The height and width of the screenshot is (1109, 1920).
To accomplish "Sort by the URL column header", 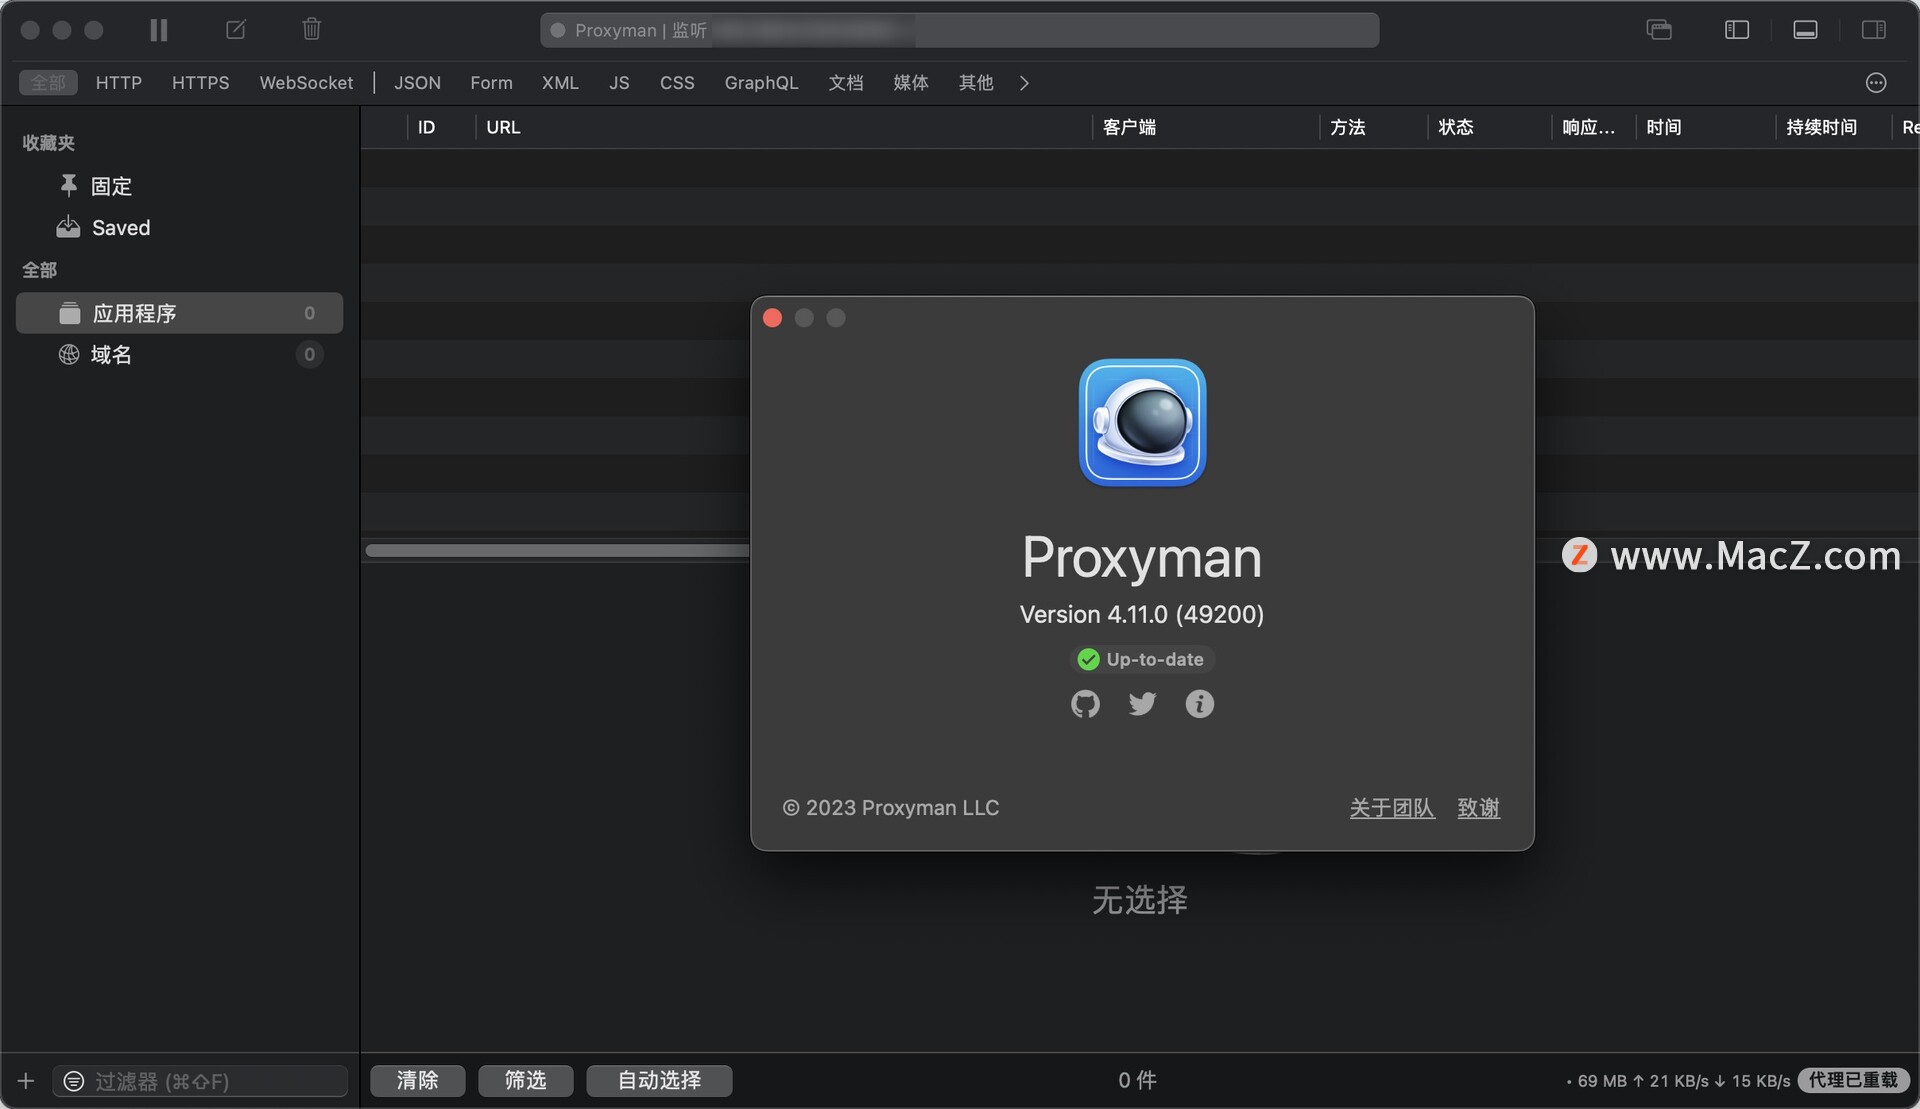I will [503, 127].
